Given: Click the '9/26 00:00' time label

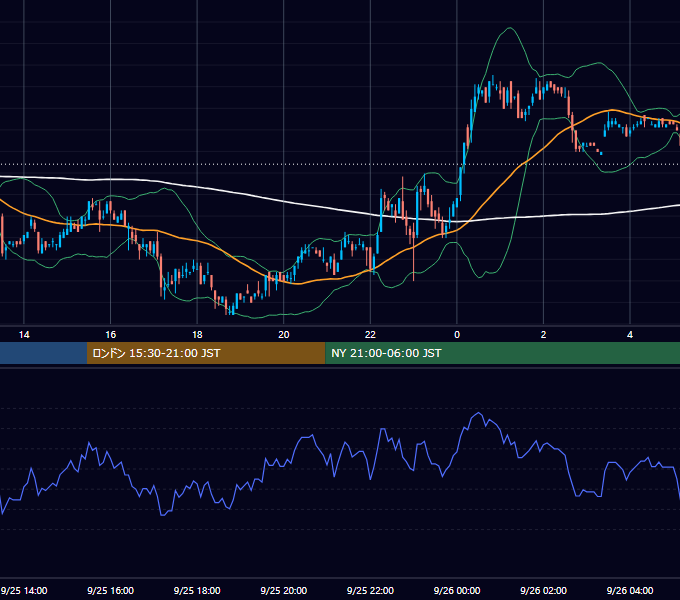Looking at the screenshot, I should (x=457, y=590).
